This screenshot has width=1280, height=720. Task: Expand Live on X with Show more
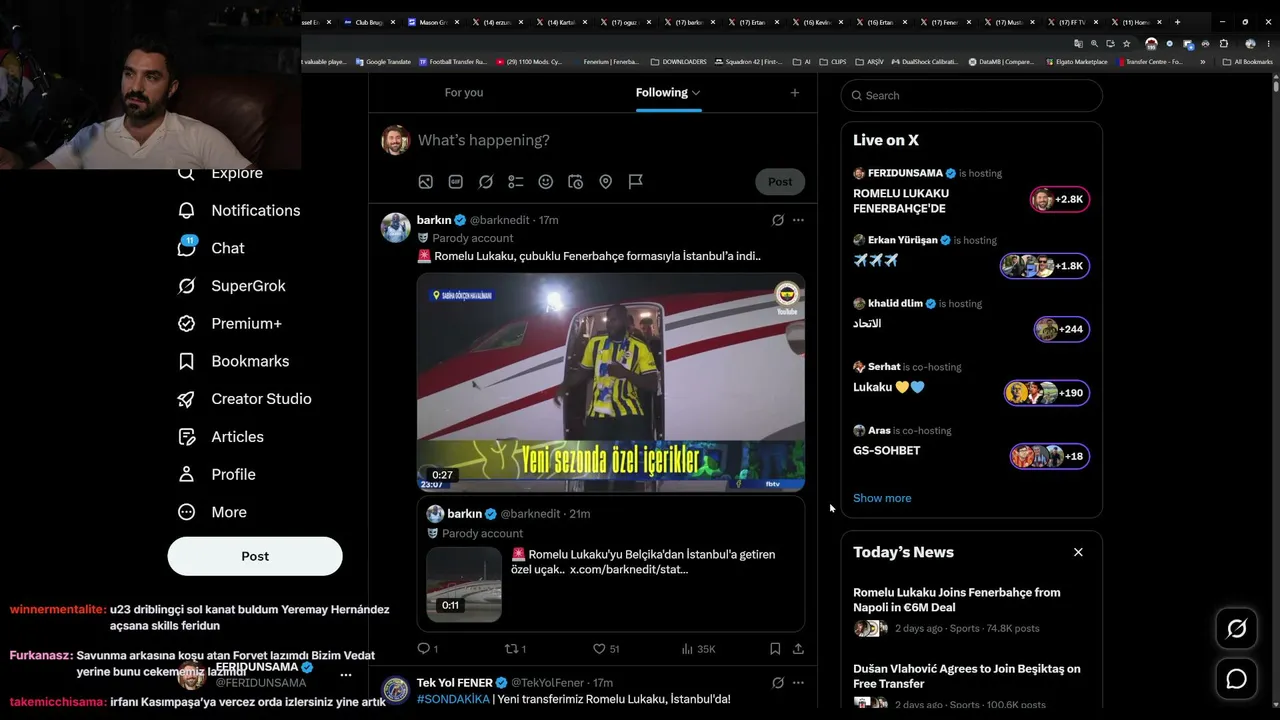(x=882, y=498)
